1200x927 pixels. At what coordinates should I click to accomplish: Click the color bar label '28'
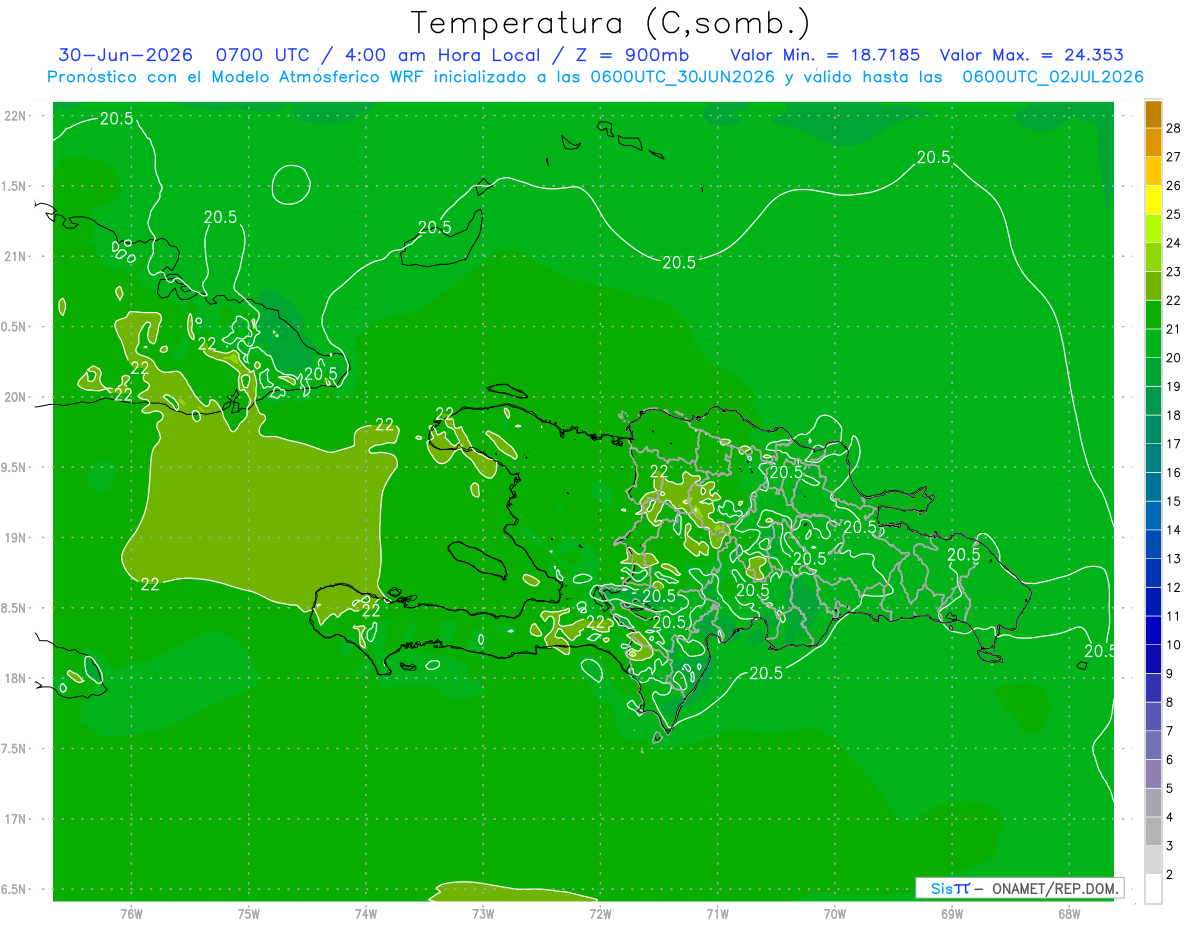point(1174,128)
